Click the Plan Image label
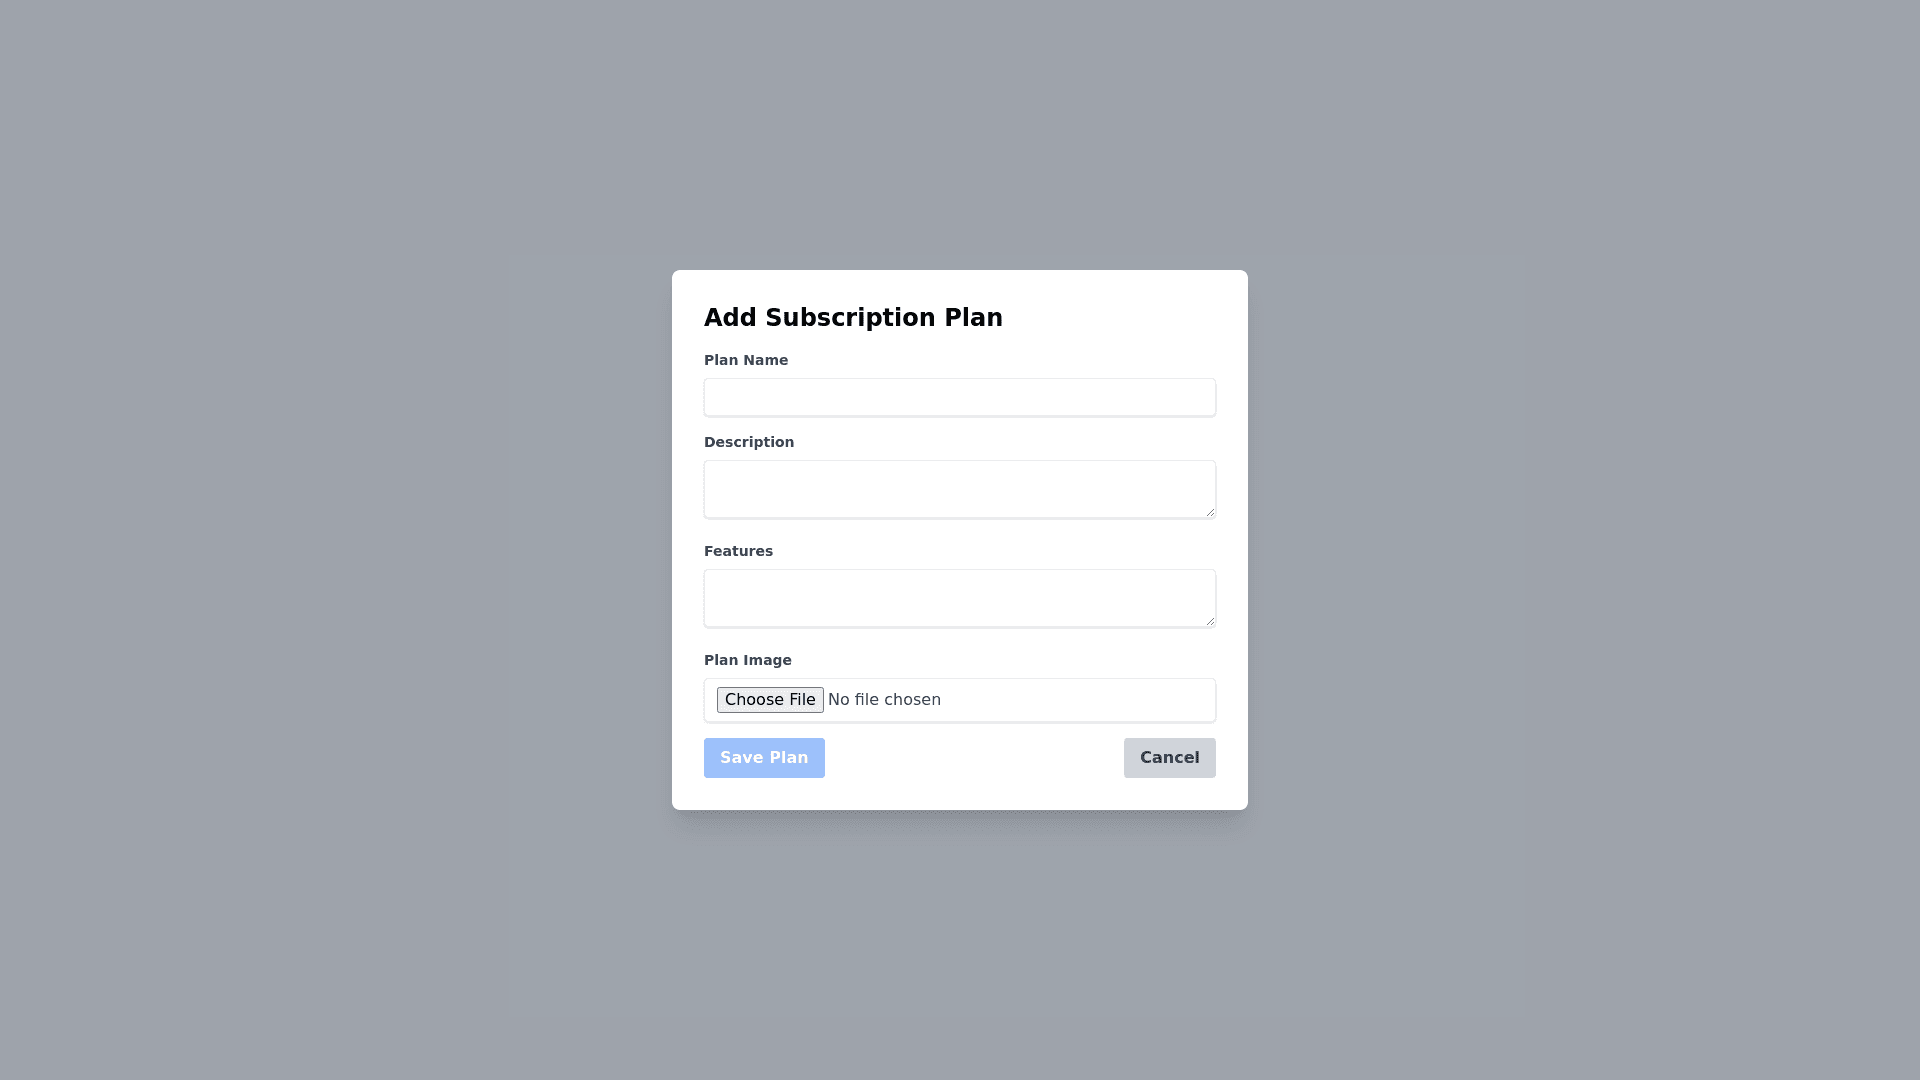1920x1080 pixels. (747, 660)
